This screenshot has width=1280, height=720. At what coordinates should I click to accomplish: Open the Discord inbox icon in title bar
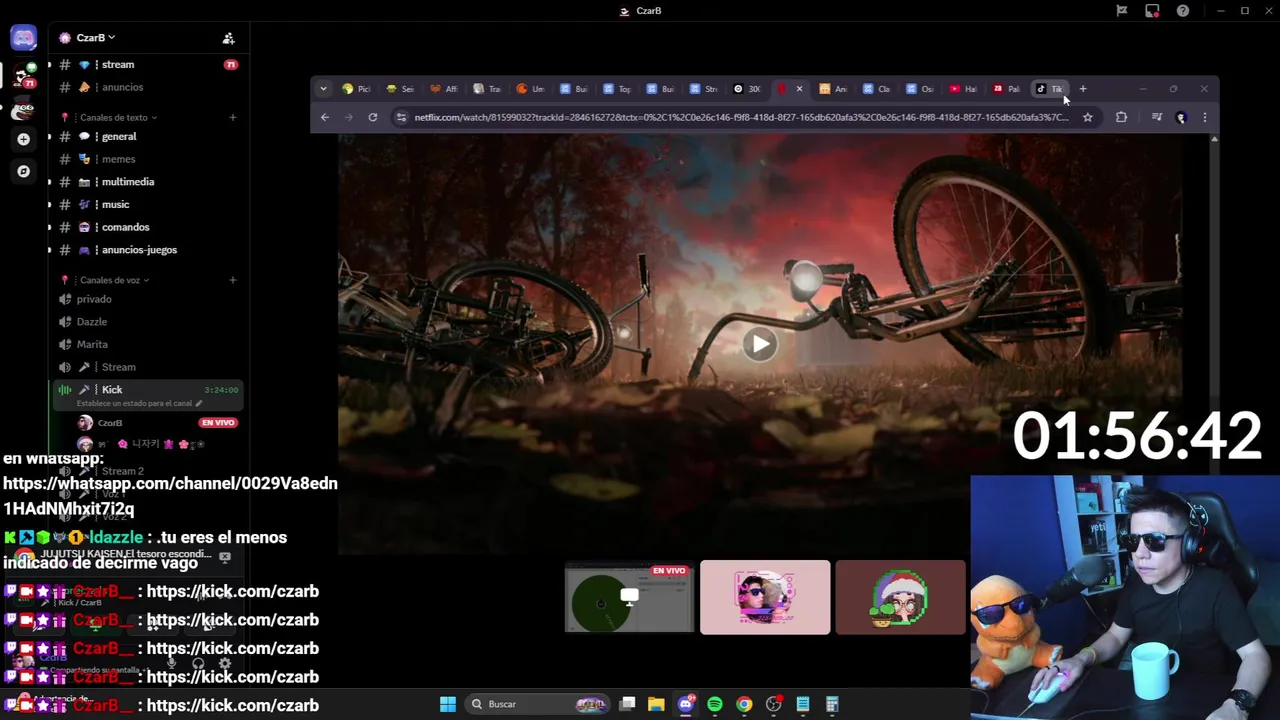(x=1152, y=11)
